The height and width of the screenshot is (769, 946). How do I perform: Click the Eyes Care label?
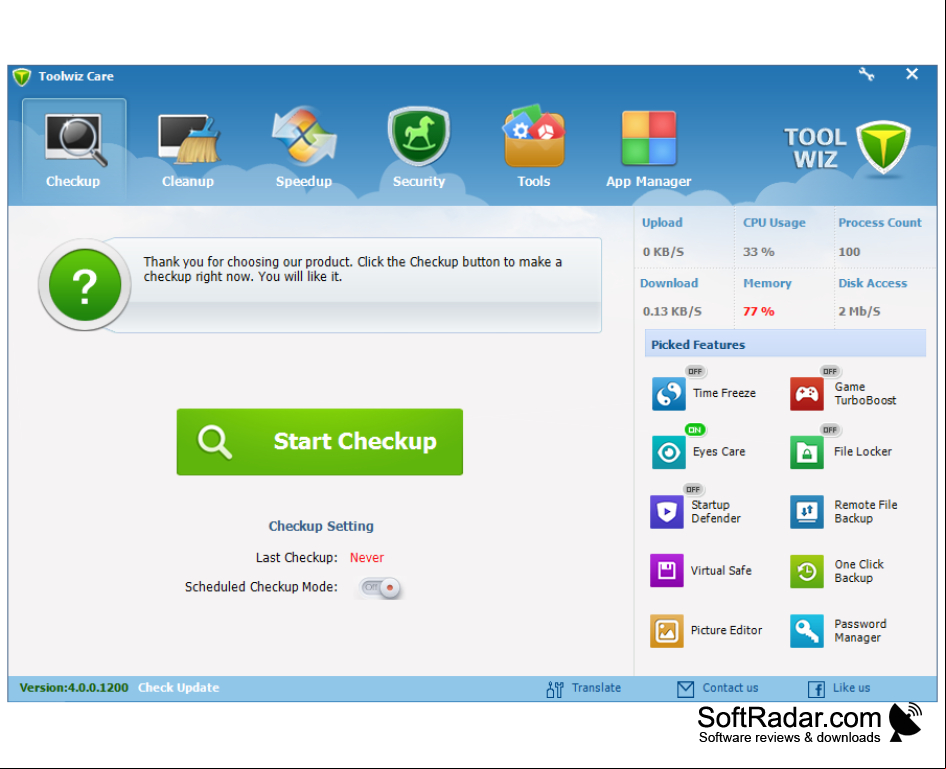point(719,452)
